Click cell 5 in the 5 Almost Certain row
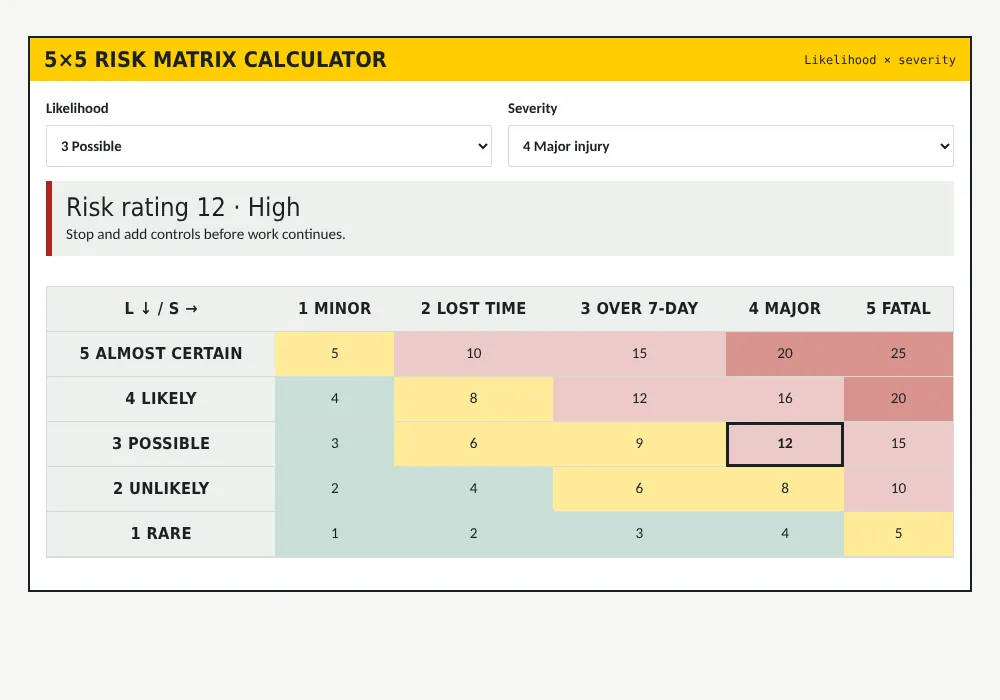Image resolution: width=1000 pixels, height=700 pixels. pyautogui.click(x=334, y=354)
